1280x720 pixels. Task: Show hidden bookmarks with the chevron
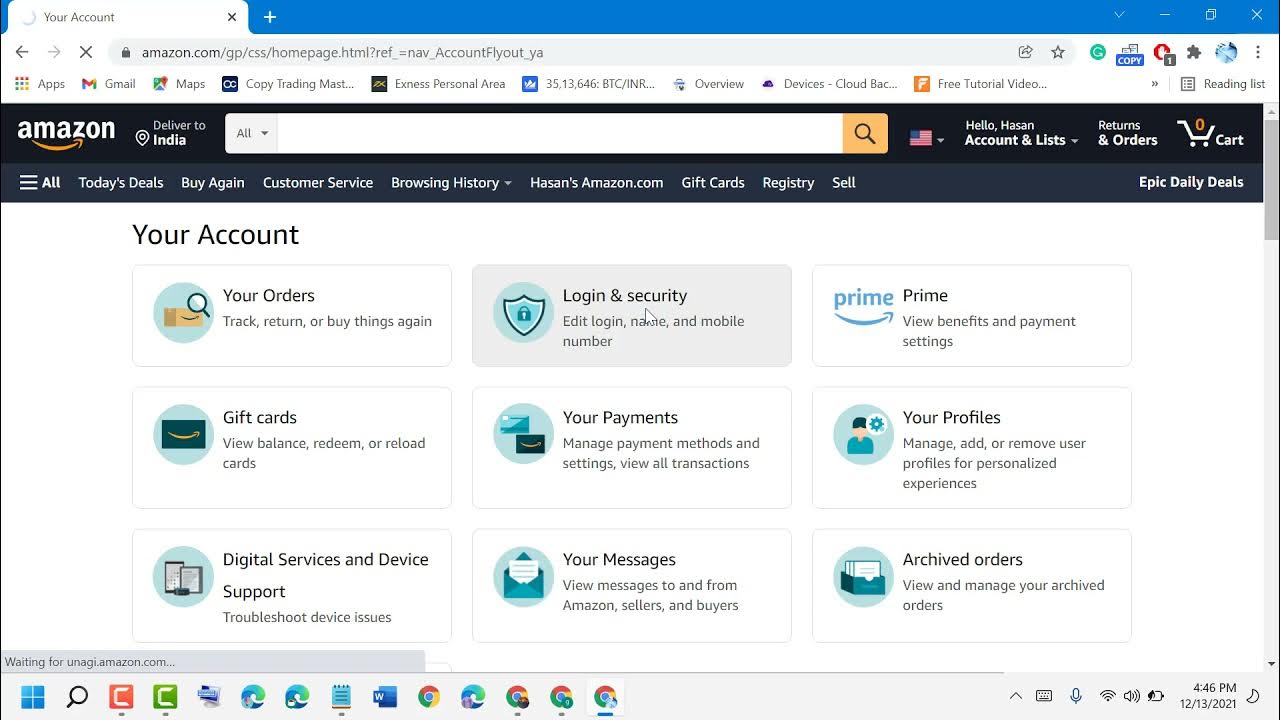tap(1155, 84)
